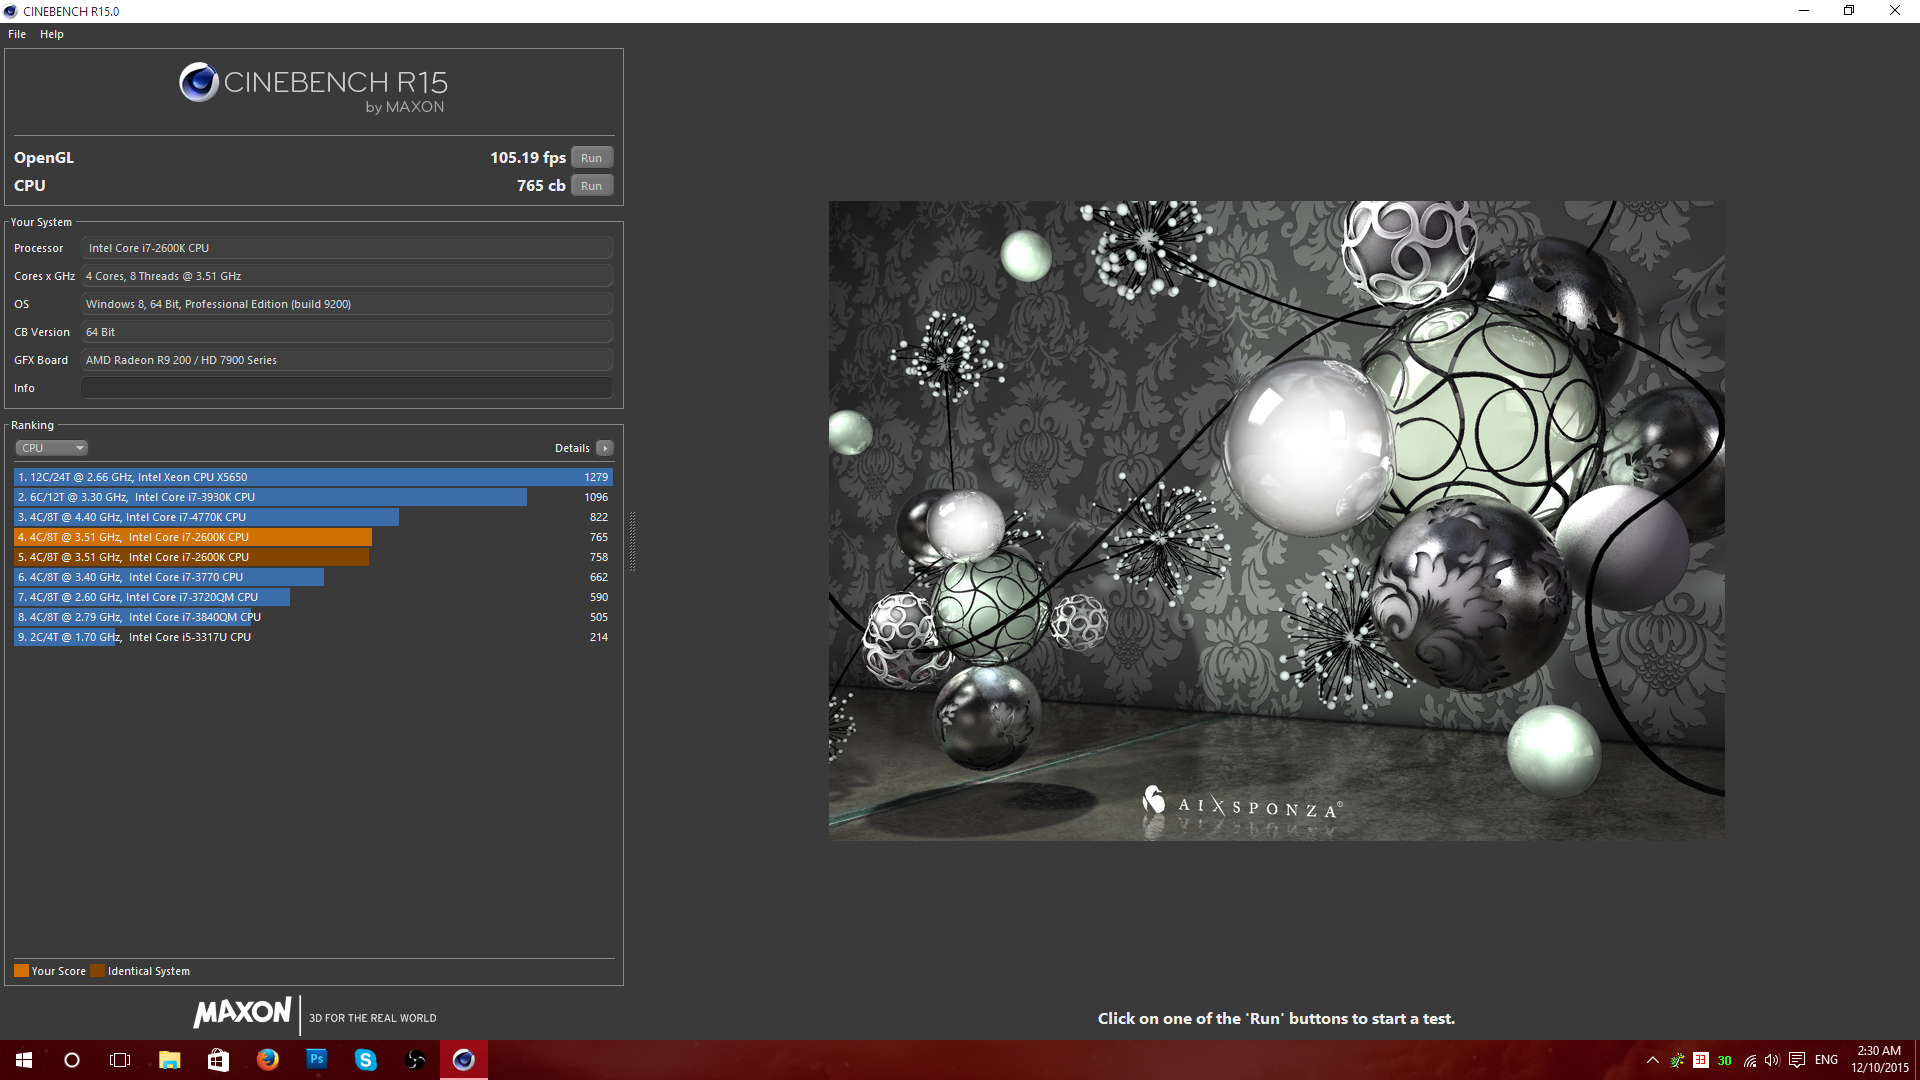1920x1080 pixels.
Task: Open File Explorer from taskbar
Action: coord(169,1060)
